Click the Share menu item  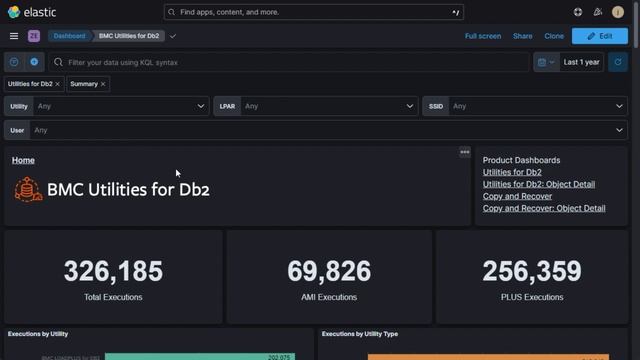coord(522,36)
